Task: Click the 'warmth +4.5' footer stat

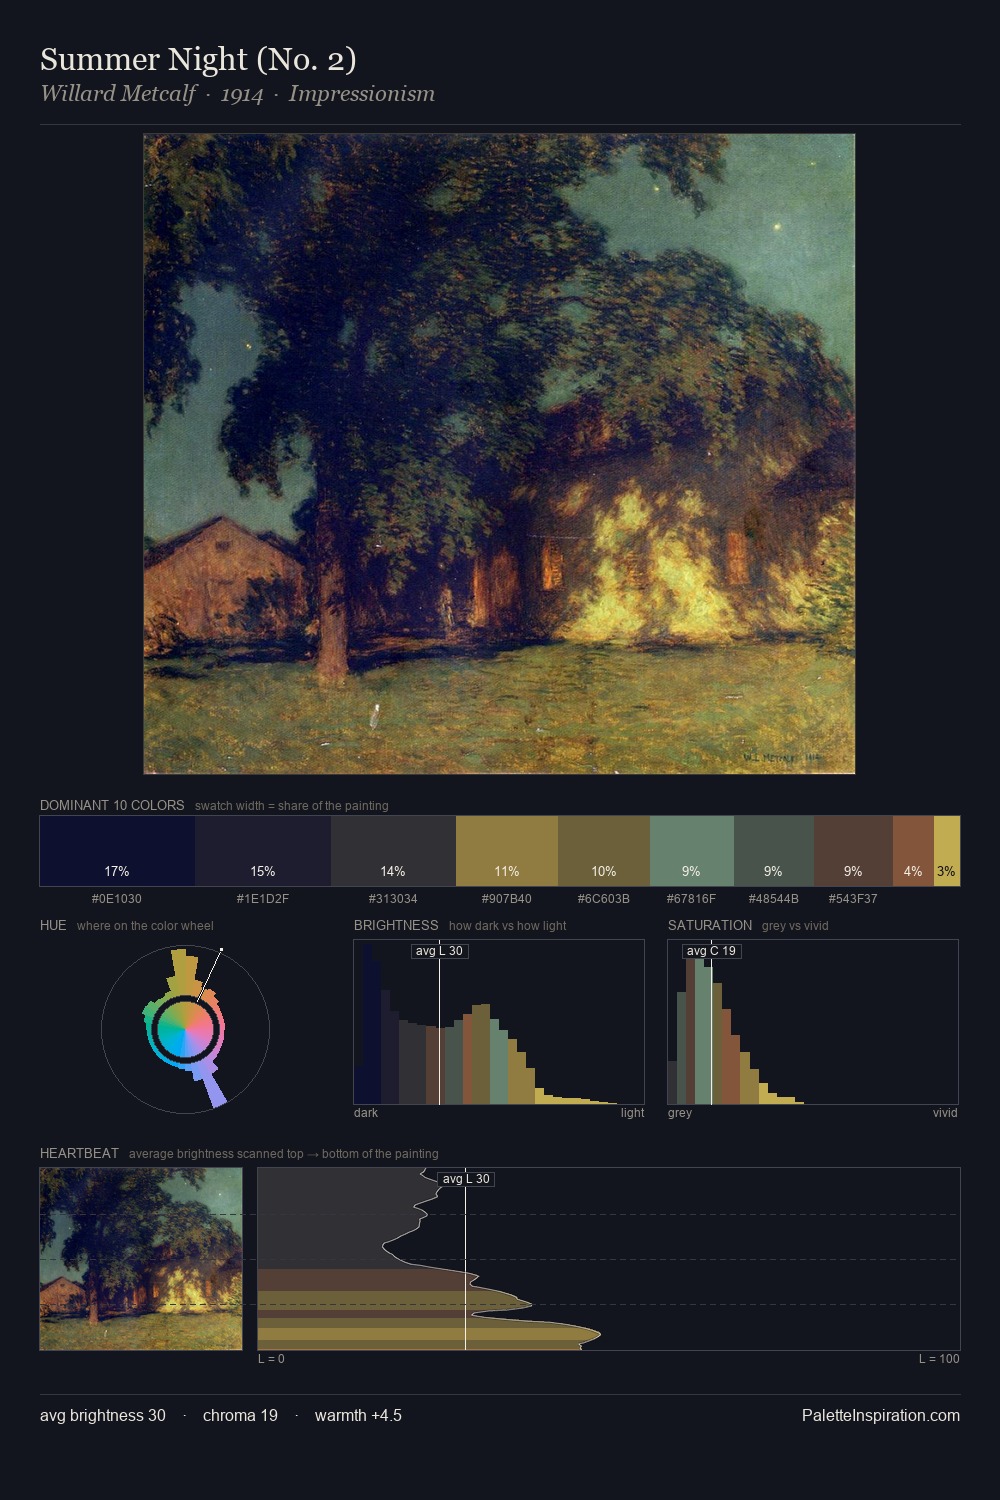Action: (358, 1415)
